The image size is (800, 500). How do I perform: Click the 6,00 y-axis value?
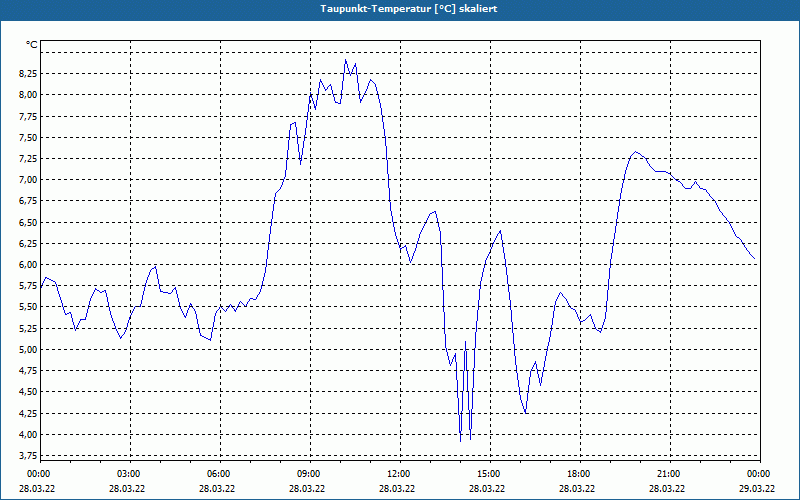(x=28, y=264)
